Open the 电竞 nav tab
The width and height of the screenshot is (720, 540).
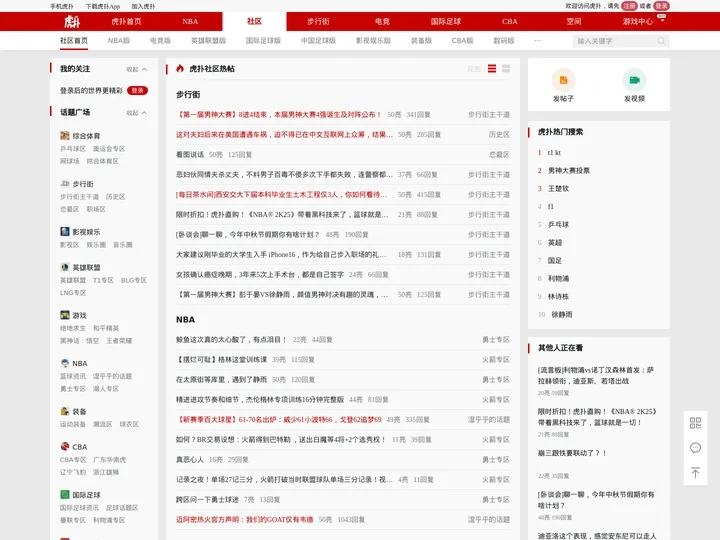pos(382,22)
